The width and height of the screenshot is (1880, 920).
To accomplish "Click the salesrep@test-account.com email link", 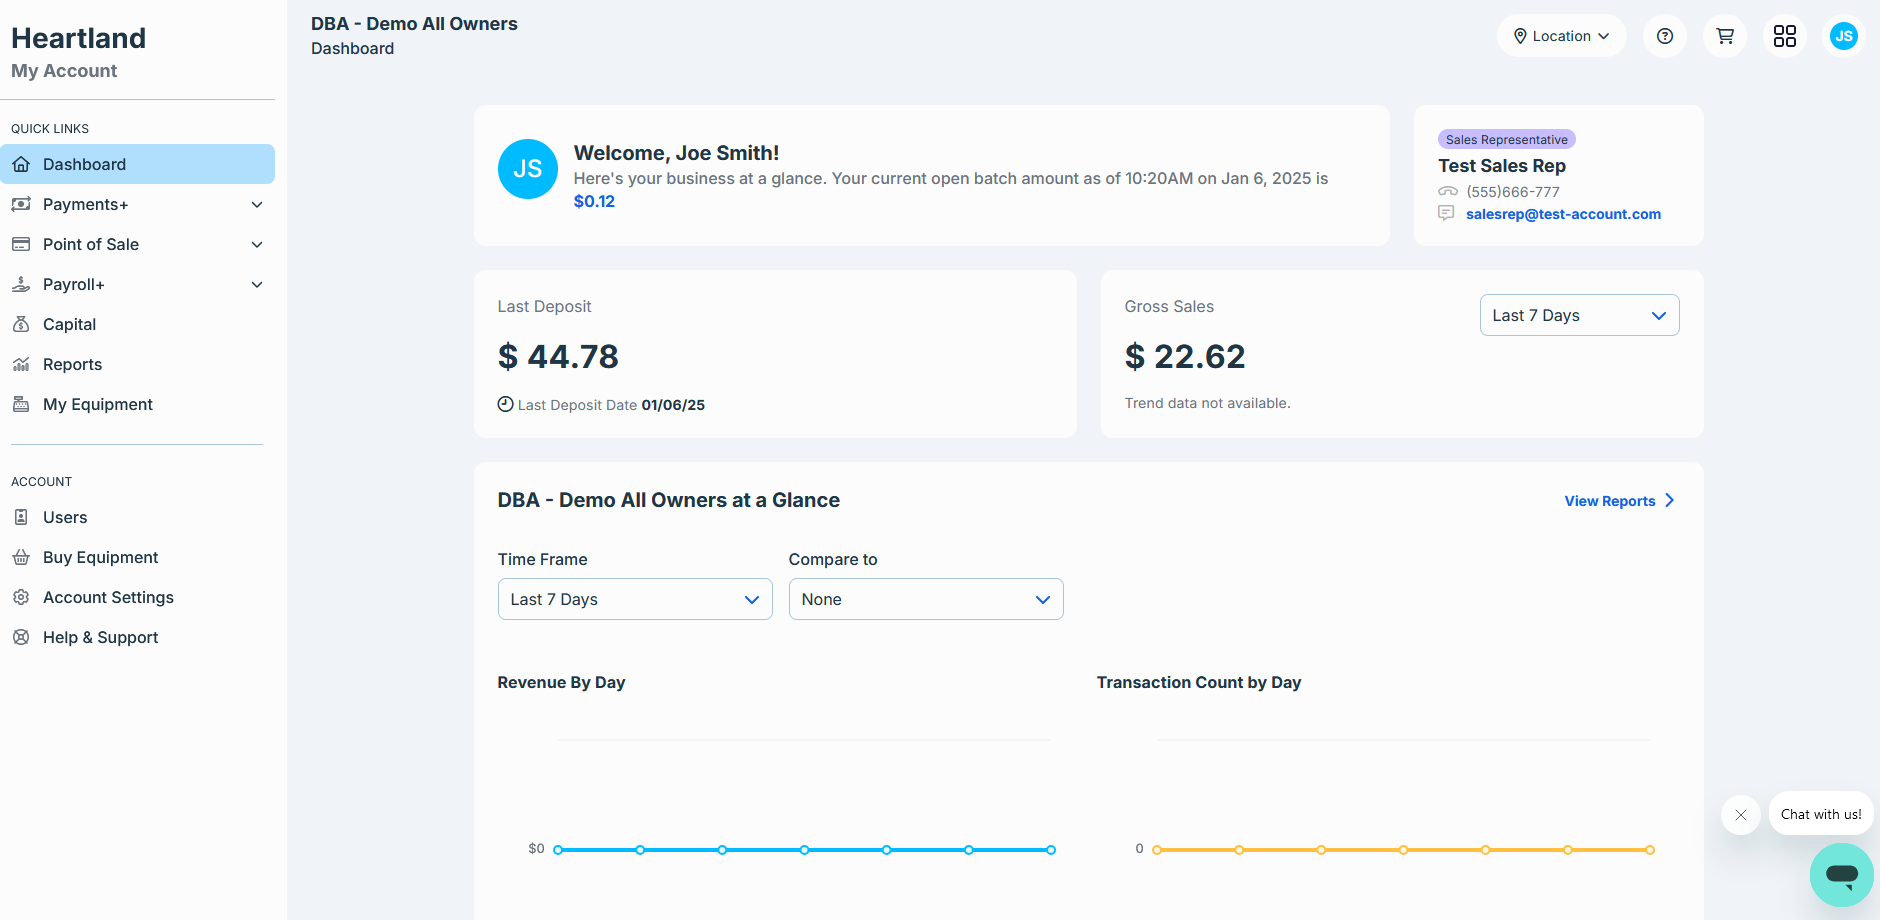I will 1563,214.
